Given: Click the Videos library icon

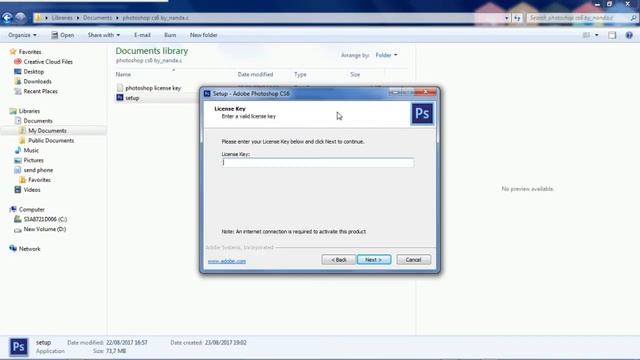Looking at the screenshot, I should [x=18, y=189].
